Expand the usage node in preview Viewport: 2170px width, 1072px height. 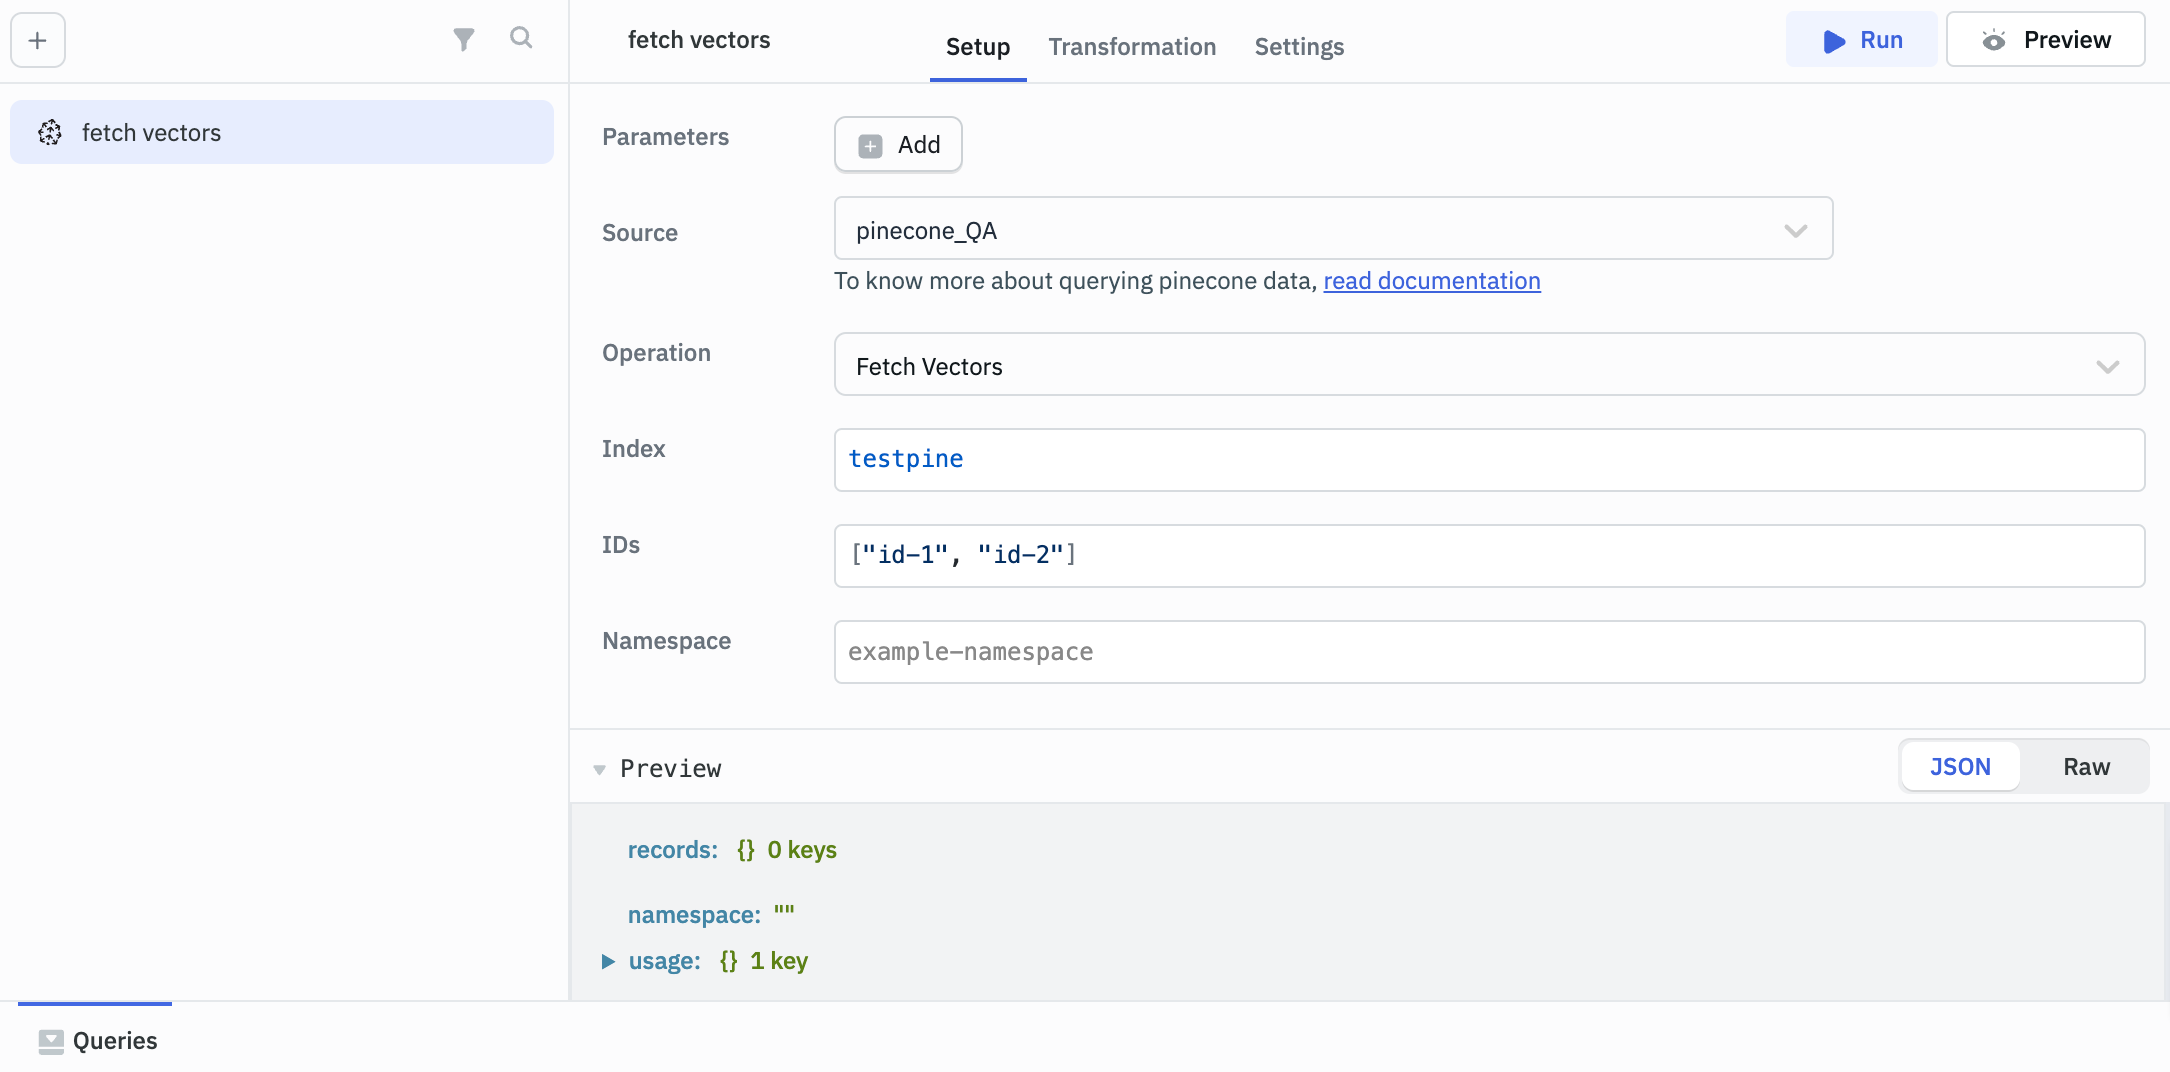(608, 961)
